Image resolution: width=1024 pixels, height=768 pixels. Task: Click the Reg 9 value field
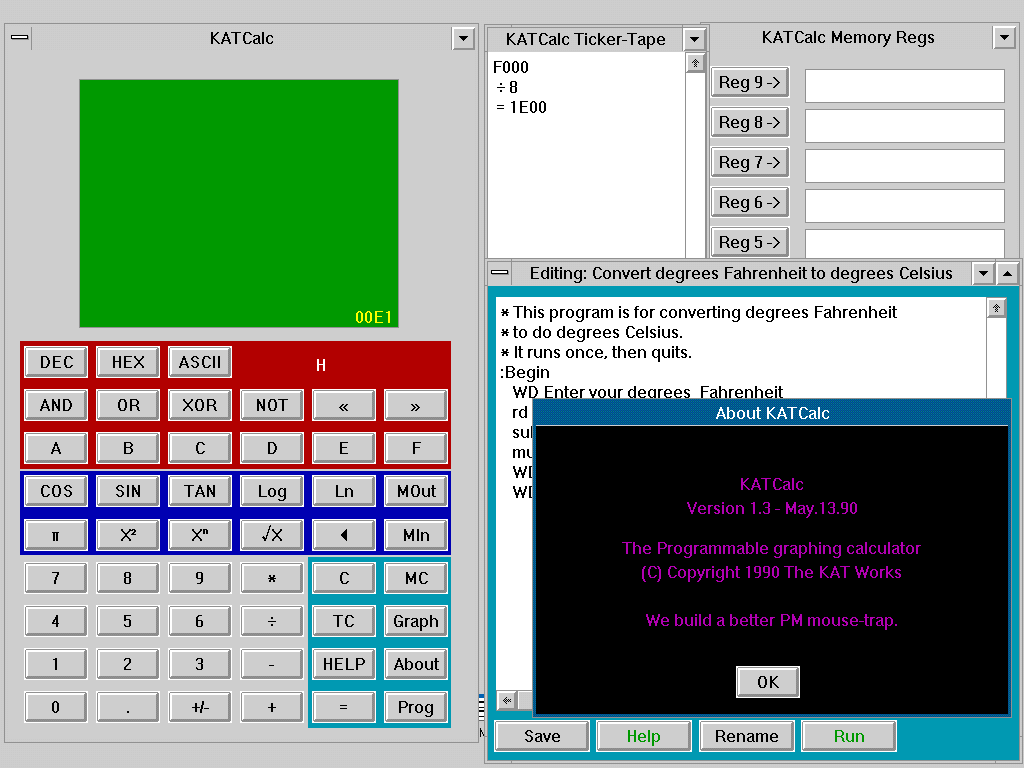click(904, 86)
